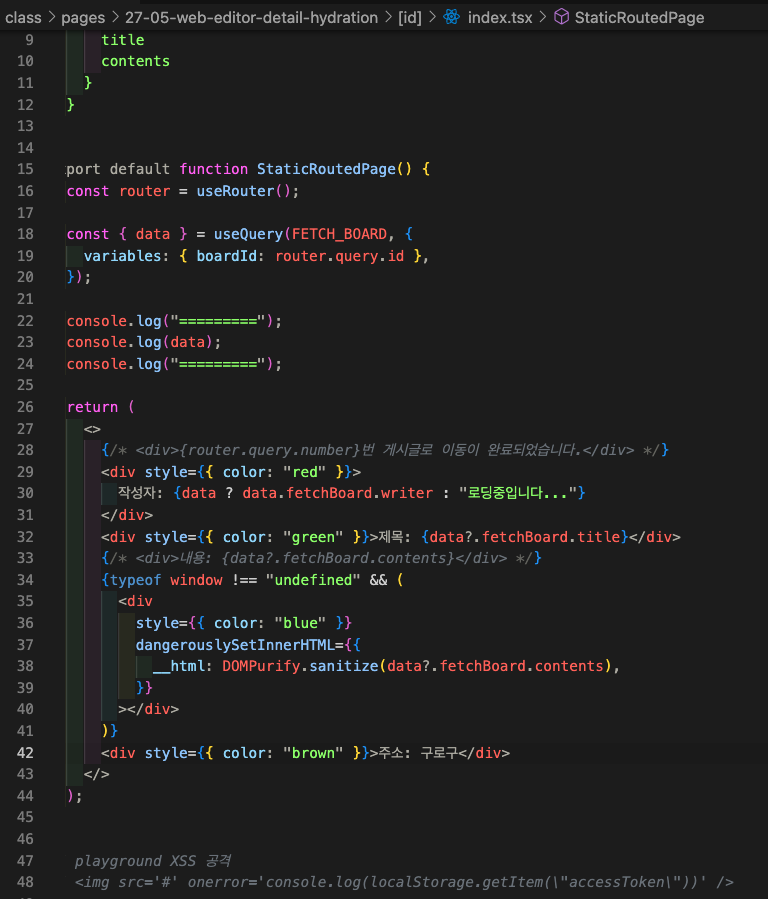Click the "undefined" string on line 34
The width and height of the screenshot is (768, 899).
pyautogui.click(x=314, y=580)
